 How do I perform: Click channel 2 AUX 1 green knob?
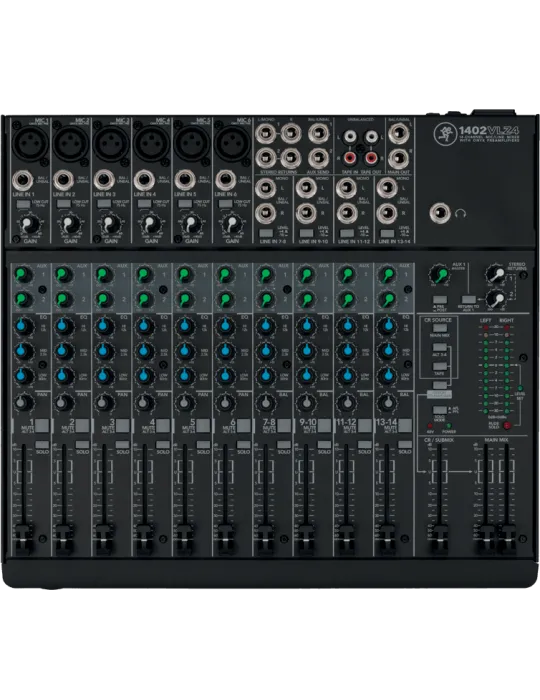63,274
